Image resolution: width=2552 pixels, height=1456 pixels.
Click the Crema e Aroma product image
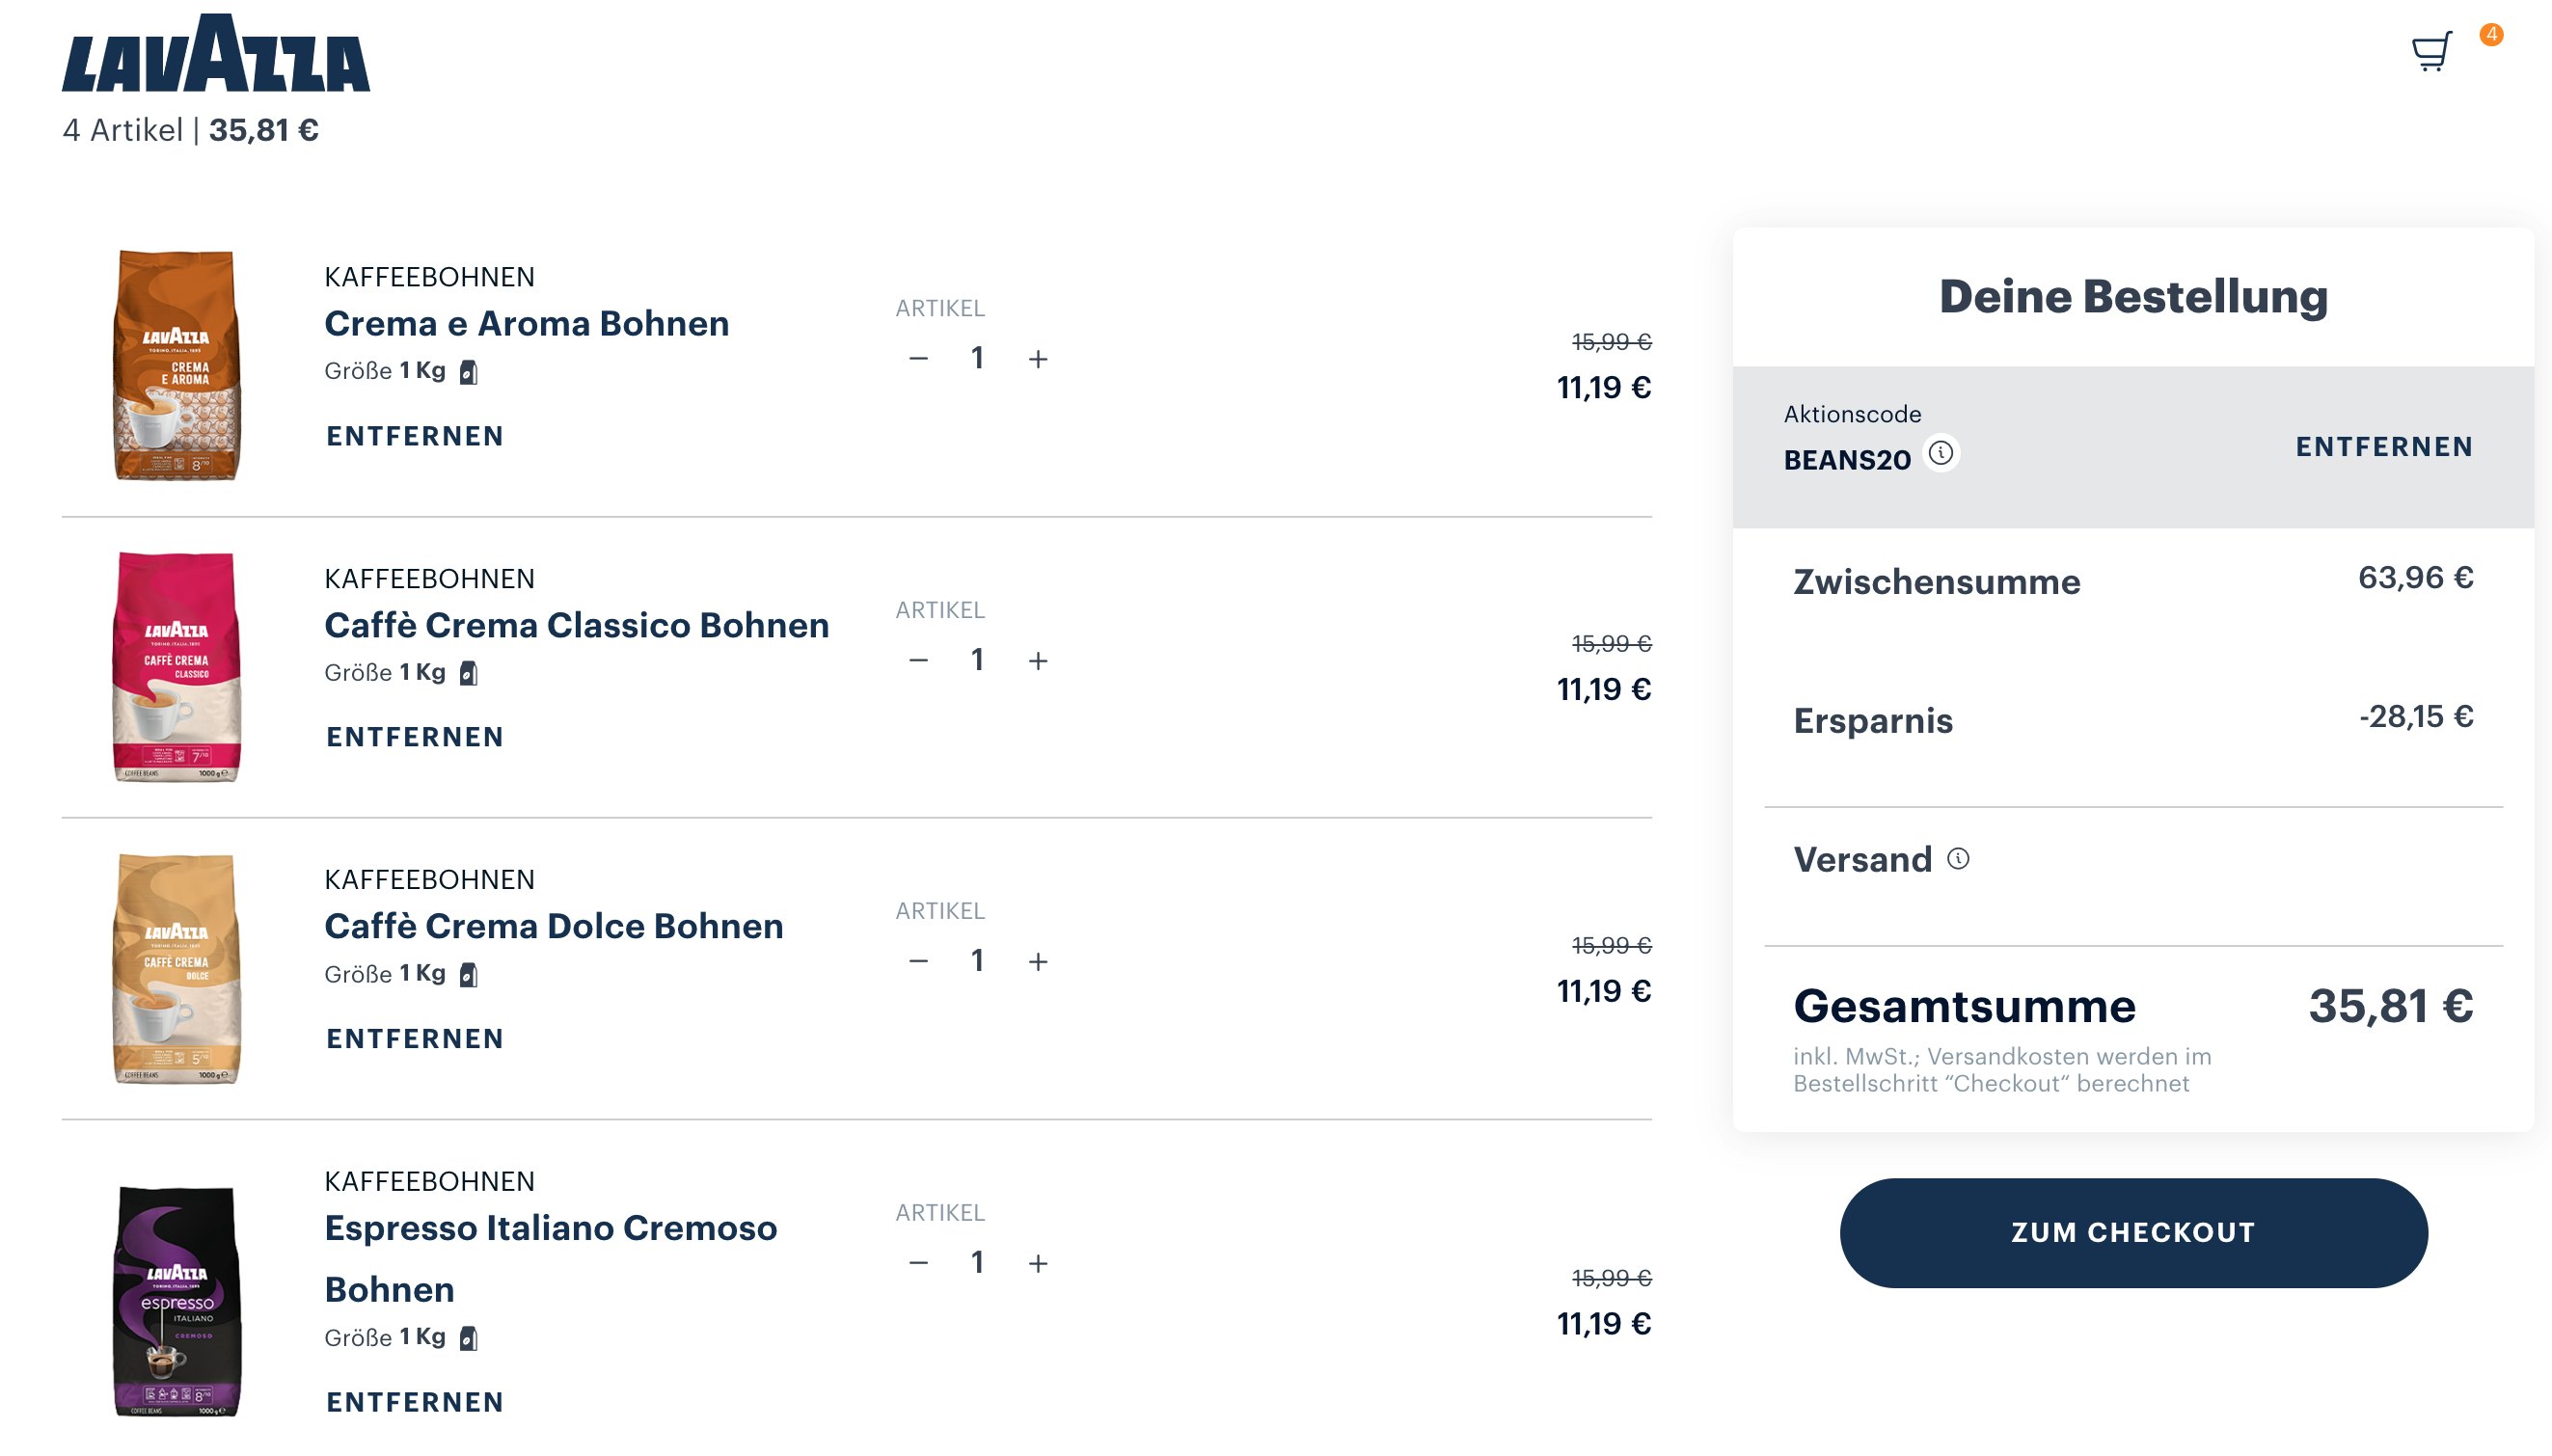(177, 365)
